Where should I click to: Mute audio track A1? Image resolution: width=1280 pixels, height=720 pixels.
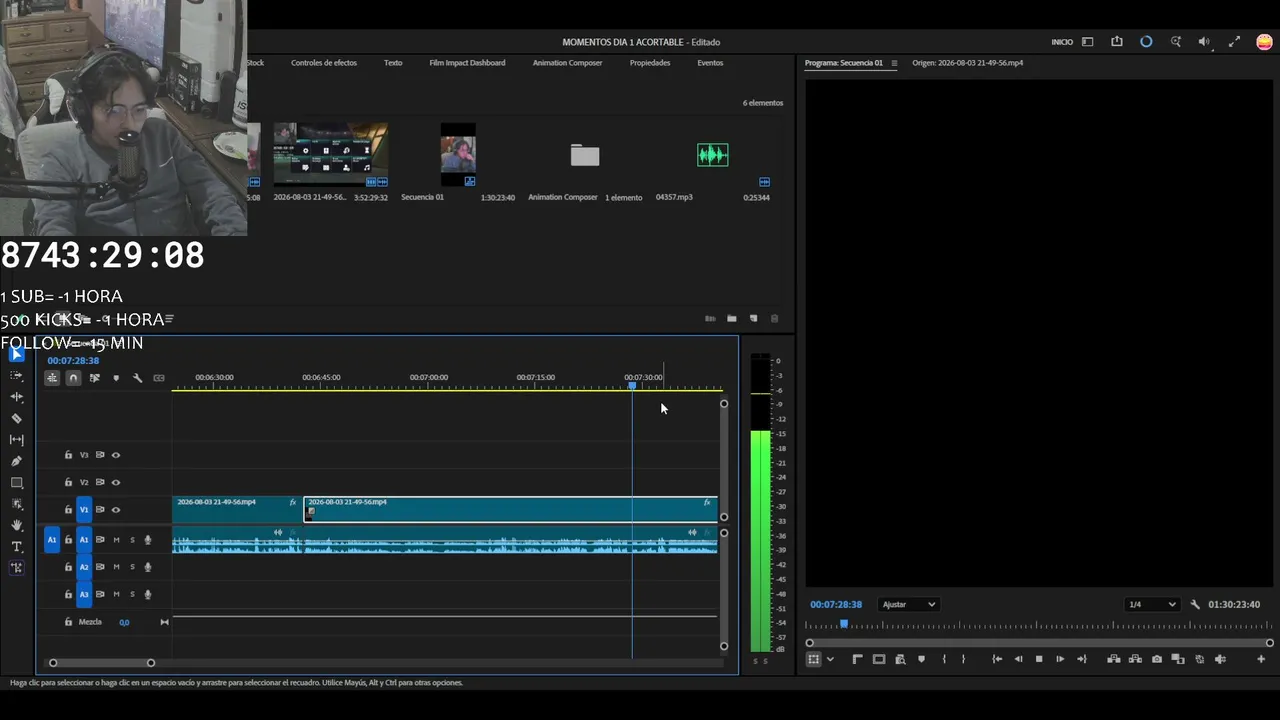click(x=116, y=540)
